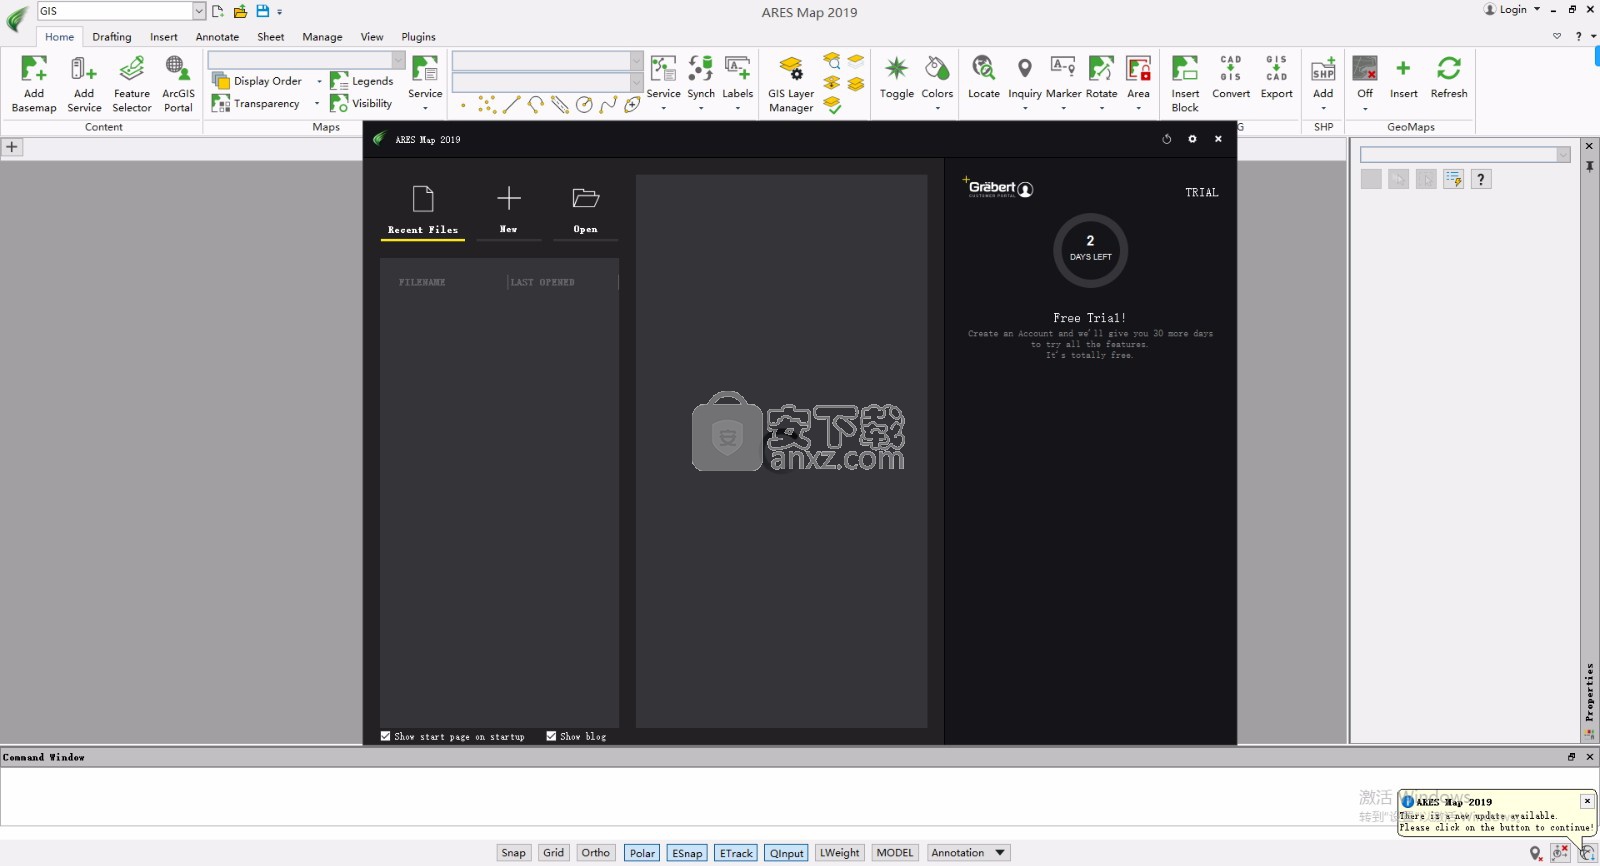Viewport: 1600px width, 866px height.
Task: Select Recent Files on start page
Action: pos(423,210)
